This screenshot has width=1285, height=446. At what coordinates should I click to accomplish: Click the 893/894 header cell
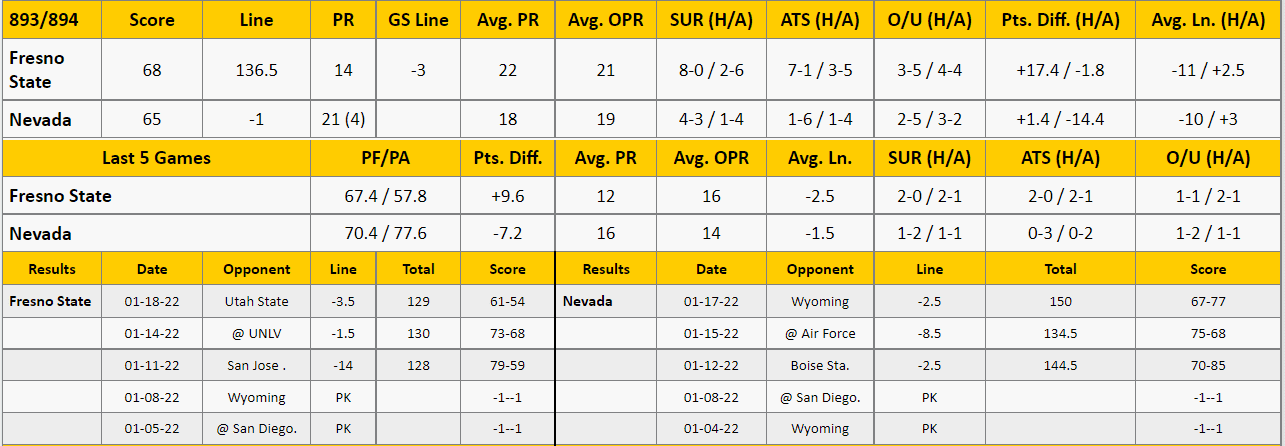pos(51,20)
